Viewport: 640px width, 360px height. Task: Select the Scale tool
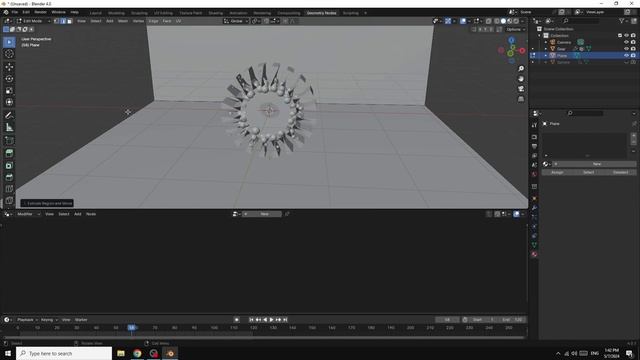(x=9, y=91)
